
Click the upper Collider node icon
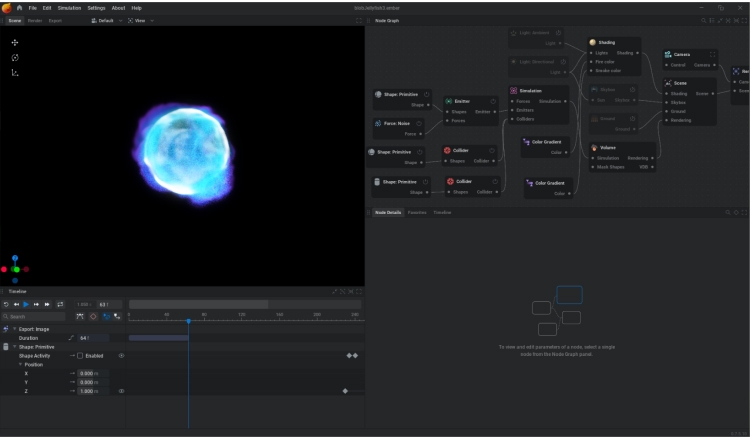[447, 150]
